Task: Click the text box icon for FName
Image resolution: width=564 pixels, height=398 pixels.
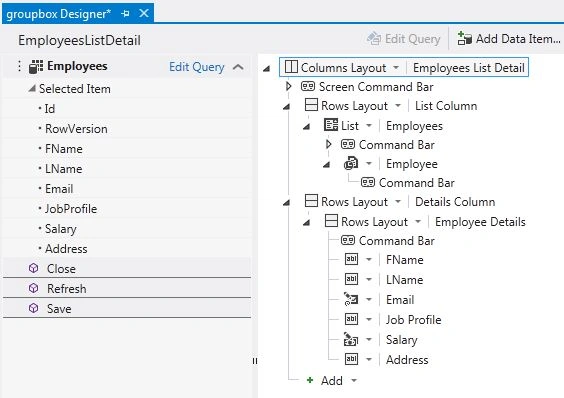Action: point(351,259)
